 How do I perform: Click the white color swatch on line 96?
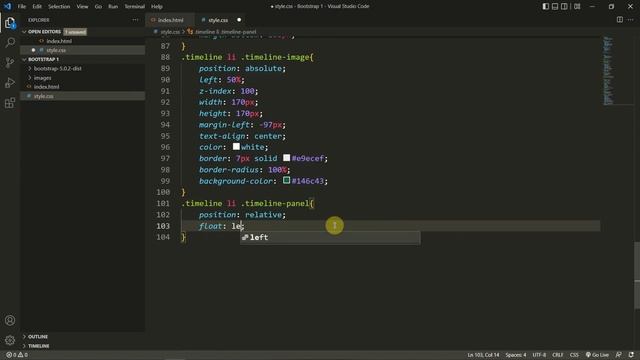pos(236,146)
